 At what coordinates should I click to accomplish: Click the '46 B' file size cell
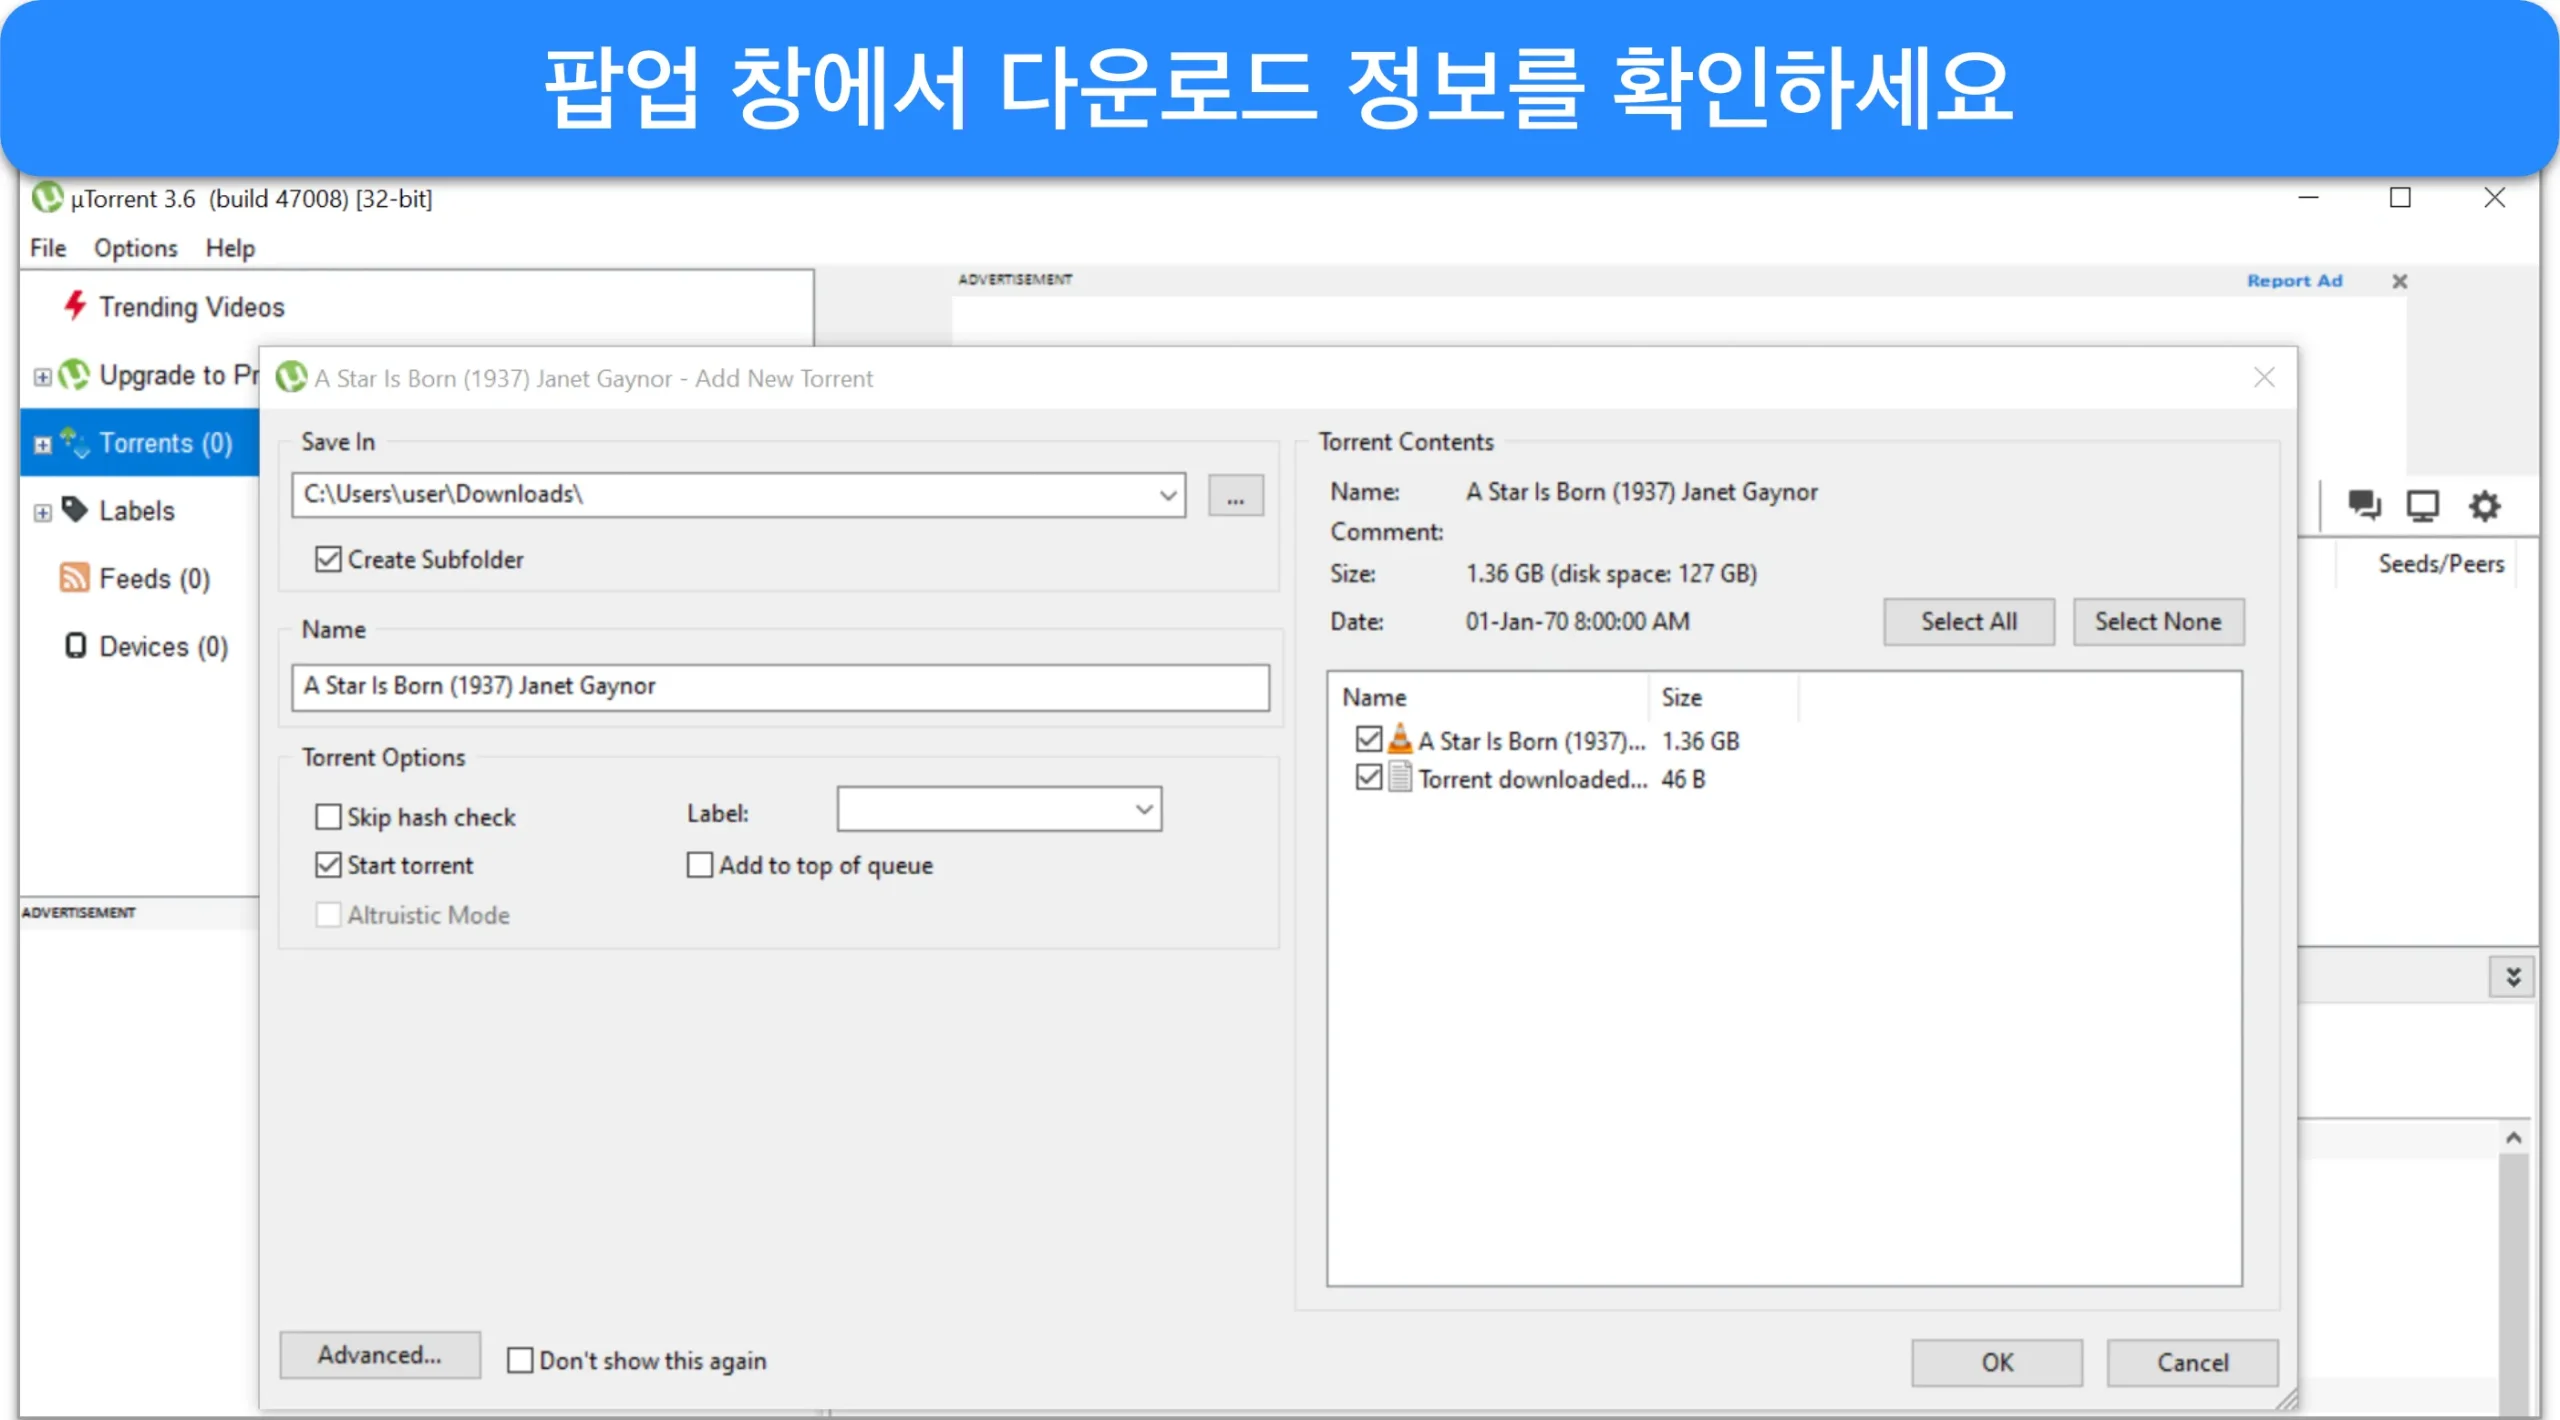point(1683,779)
